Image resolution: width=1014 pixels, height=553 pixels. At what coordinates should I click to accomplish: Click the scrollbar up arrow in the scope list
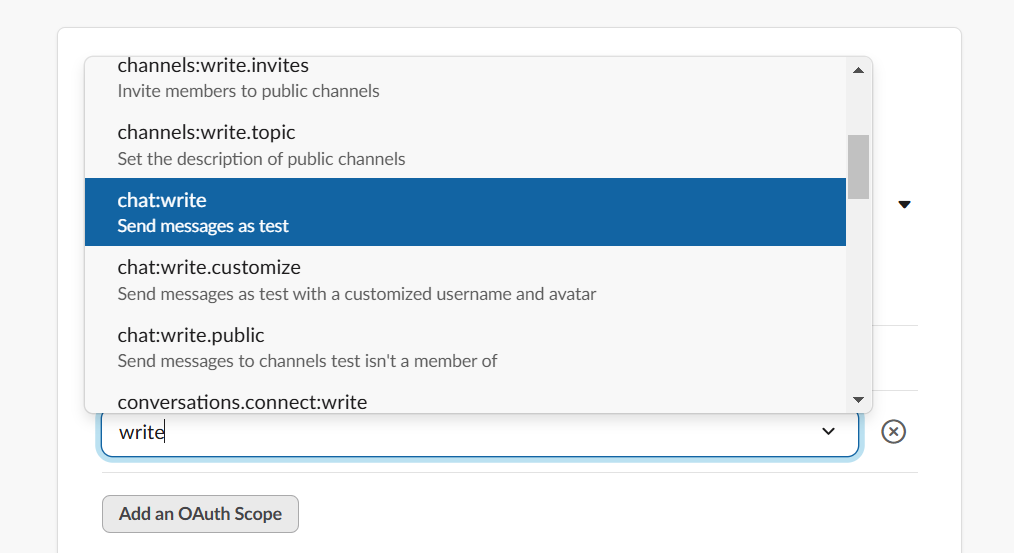(x=858, y=70)
